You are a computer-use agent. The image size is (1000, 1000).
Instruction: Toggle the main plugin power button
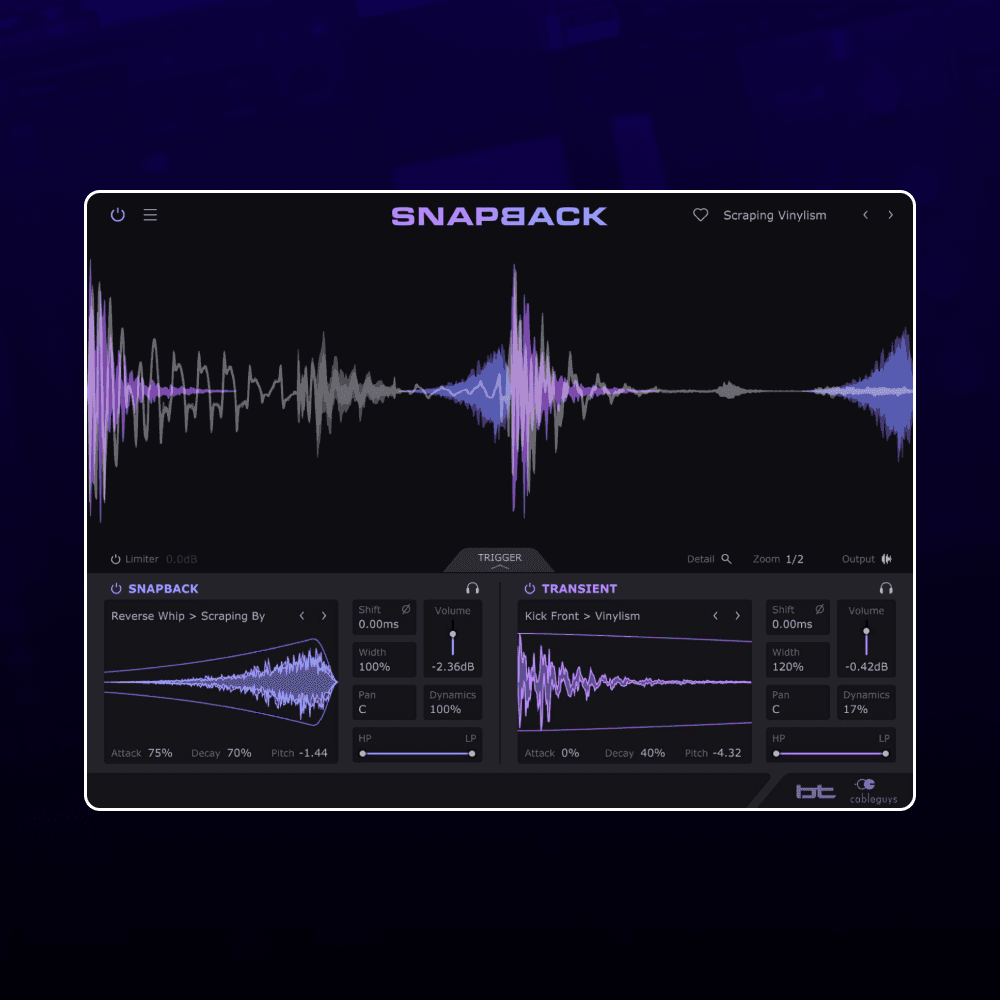(117, 215)
